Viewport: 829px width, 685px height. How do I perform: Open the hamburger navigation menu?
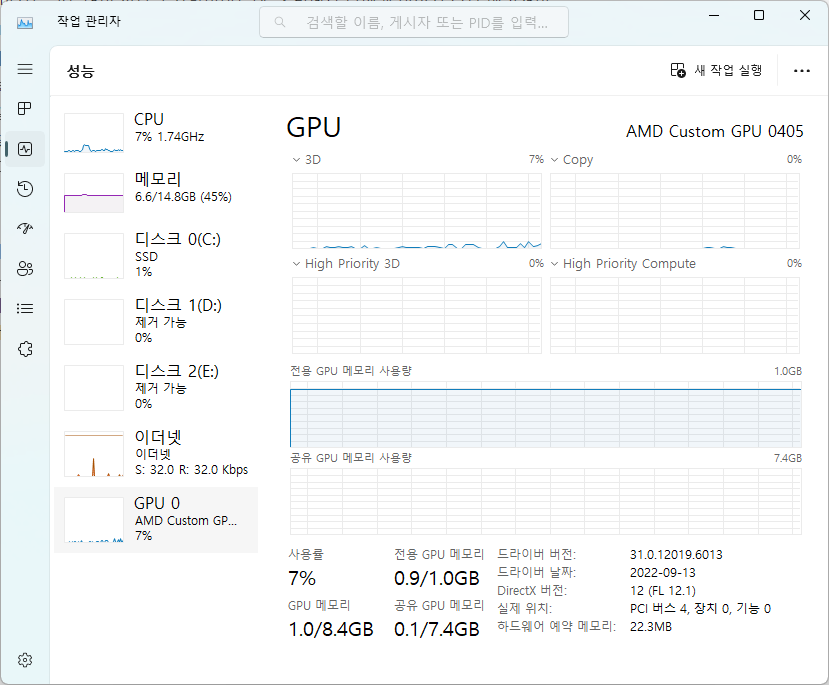25,69
